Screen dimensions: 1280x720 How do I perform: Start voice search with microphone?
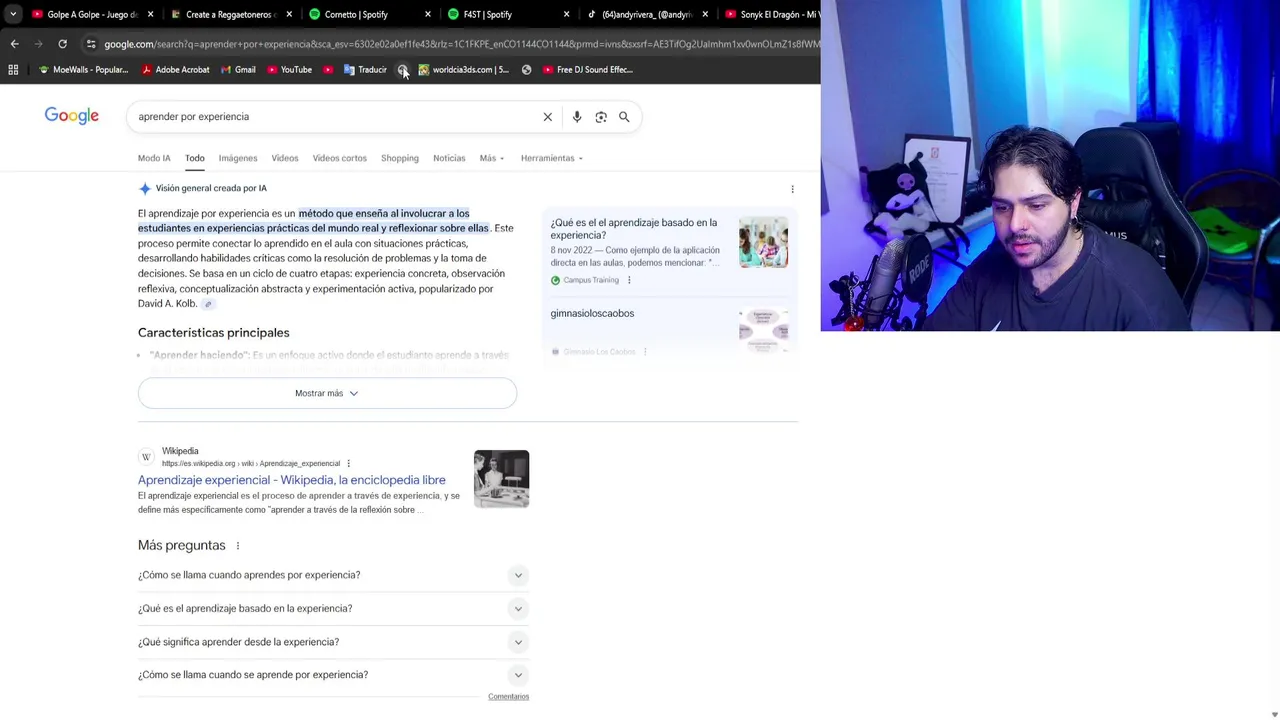point(577,117)
